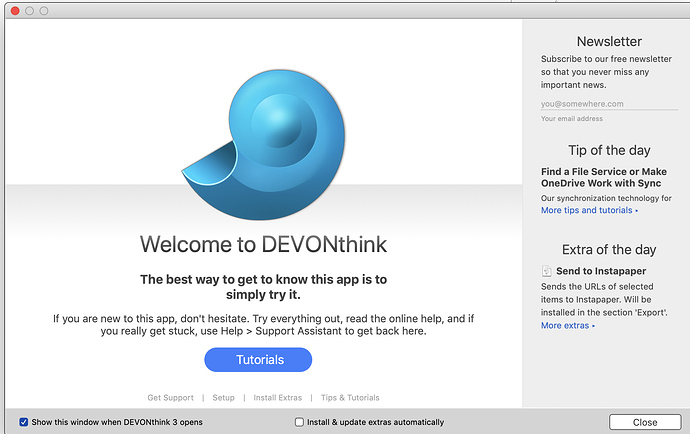Switch to the Tips & Tutorials tab
690x434 pixels.
coord(350,397)
